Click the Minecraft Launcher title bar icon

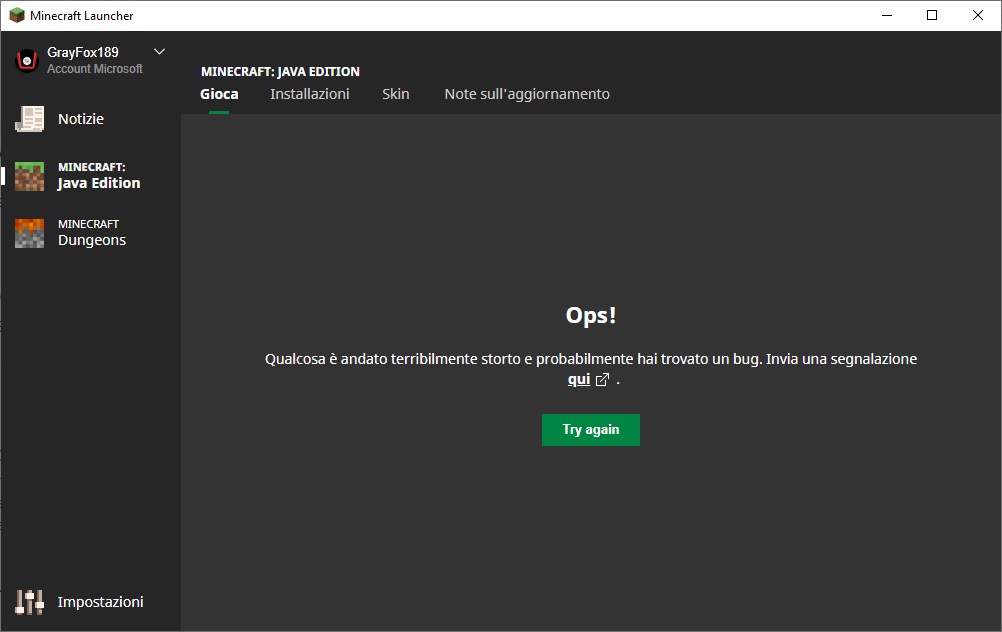click(17, 15)
